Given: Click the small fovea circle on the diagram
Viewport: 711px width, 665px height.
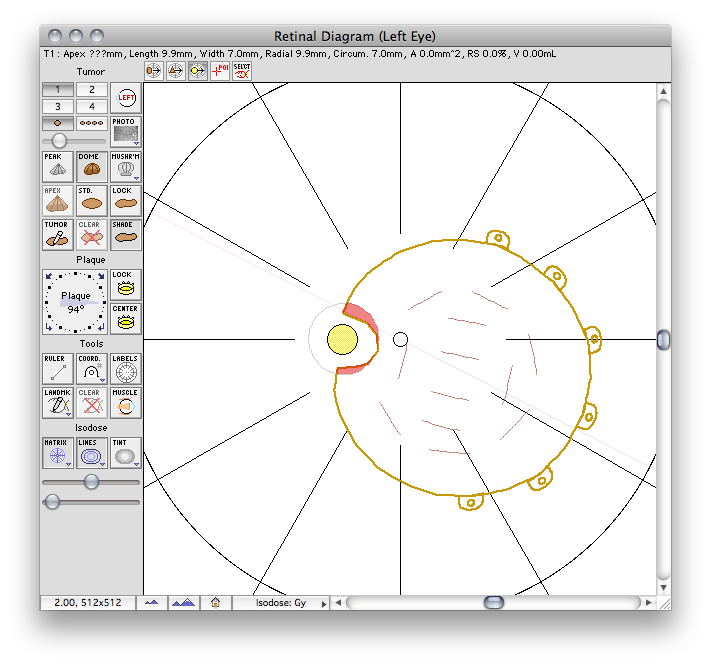Looking at the screenshot, I should pyautogui.click(x=400, y=339).
